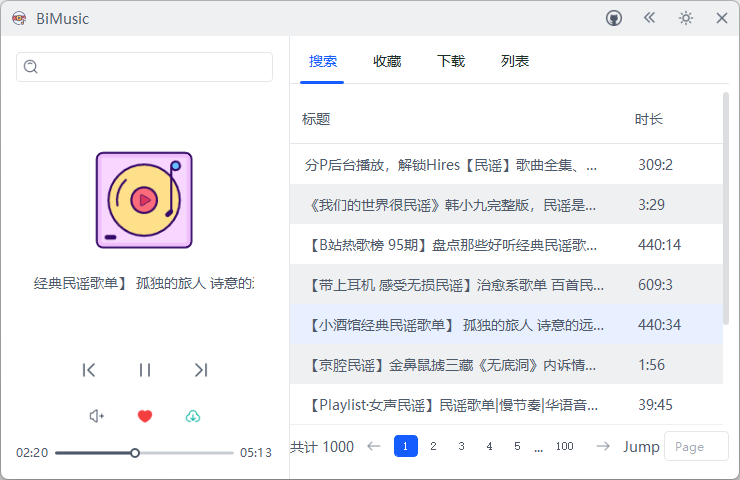Select the 分P后台播放 Hires row
740x480 pixels.
pyautogui.click(x=506, y=165)
